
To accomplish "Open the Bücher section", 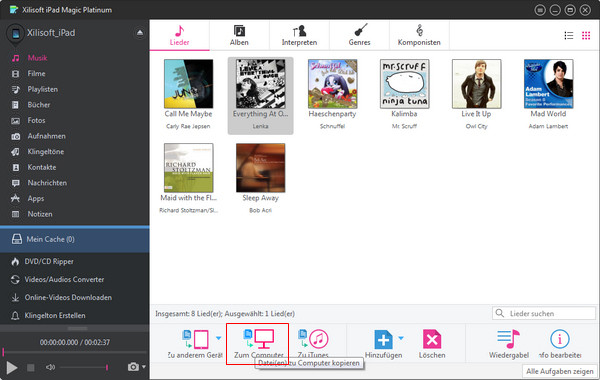I will click(x=38, y=105).
